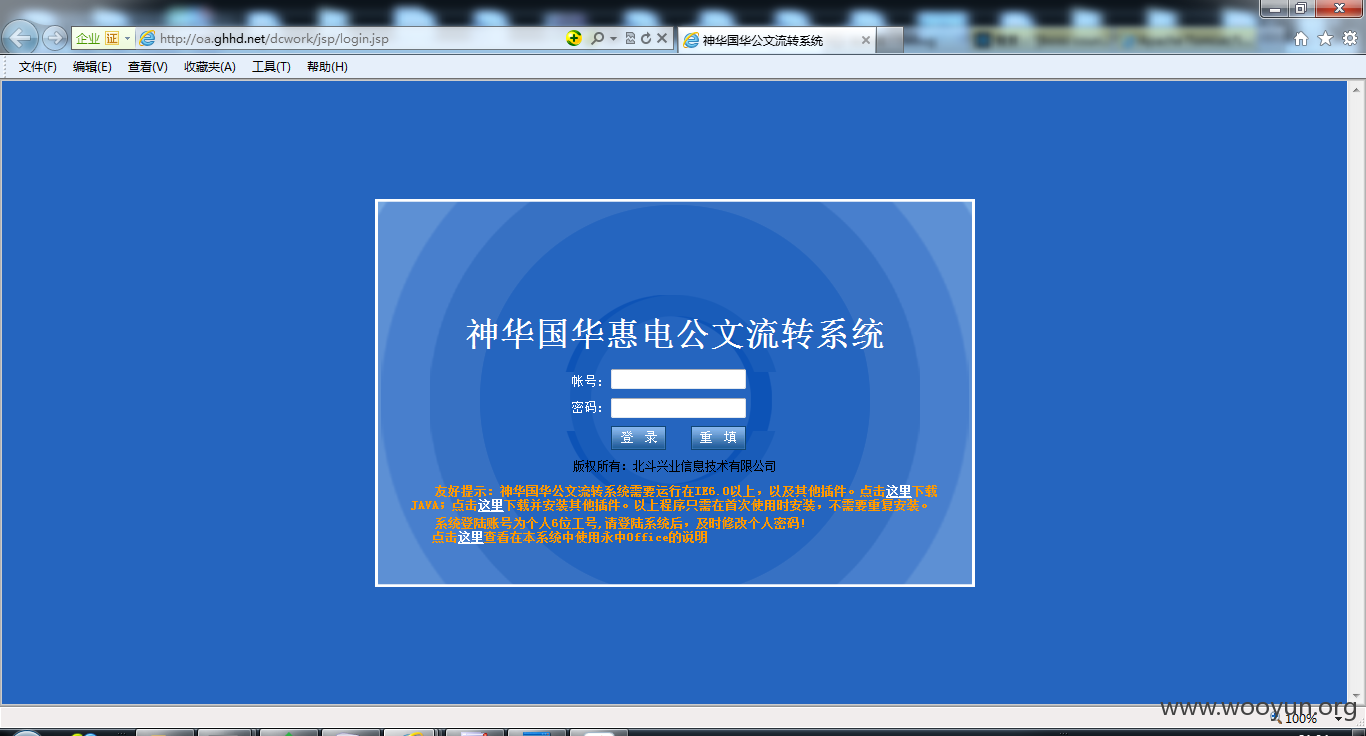Click the IE favicon on the 神华国华公文流转系统 tab
1366x736 pixels.
point(690,40)
